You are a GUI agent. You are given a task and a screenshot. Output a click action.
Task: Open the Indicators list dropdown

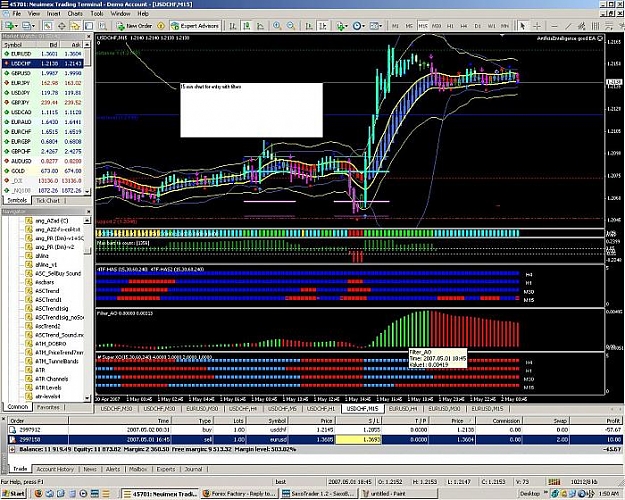[342, 26]
